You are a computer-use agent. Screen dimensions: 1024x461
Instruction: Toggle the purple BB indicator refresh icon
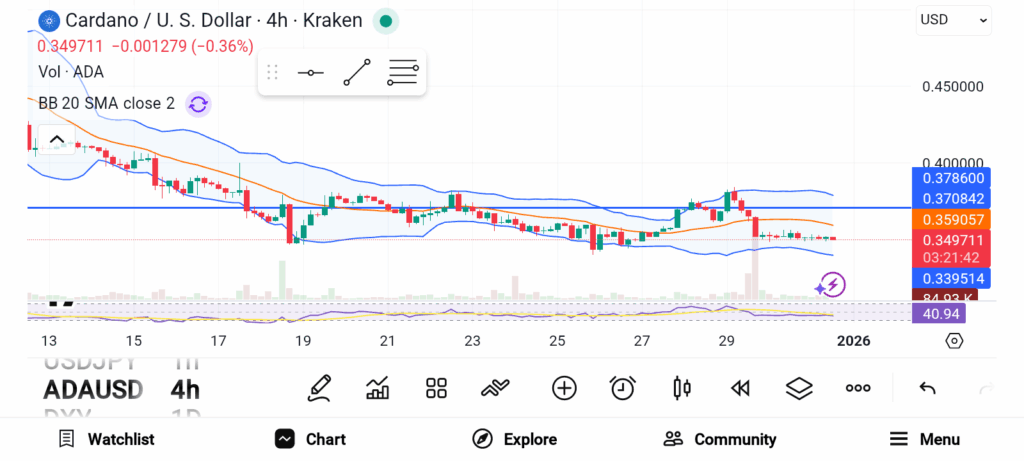(198, 103)
